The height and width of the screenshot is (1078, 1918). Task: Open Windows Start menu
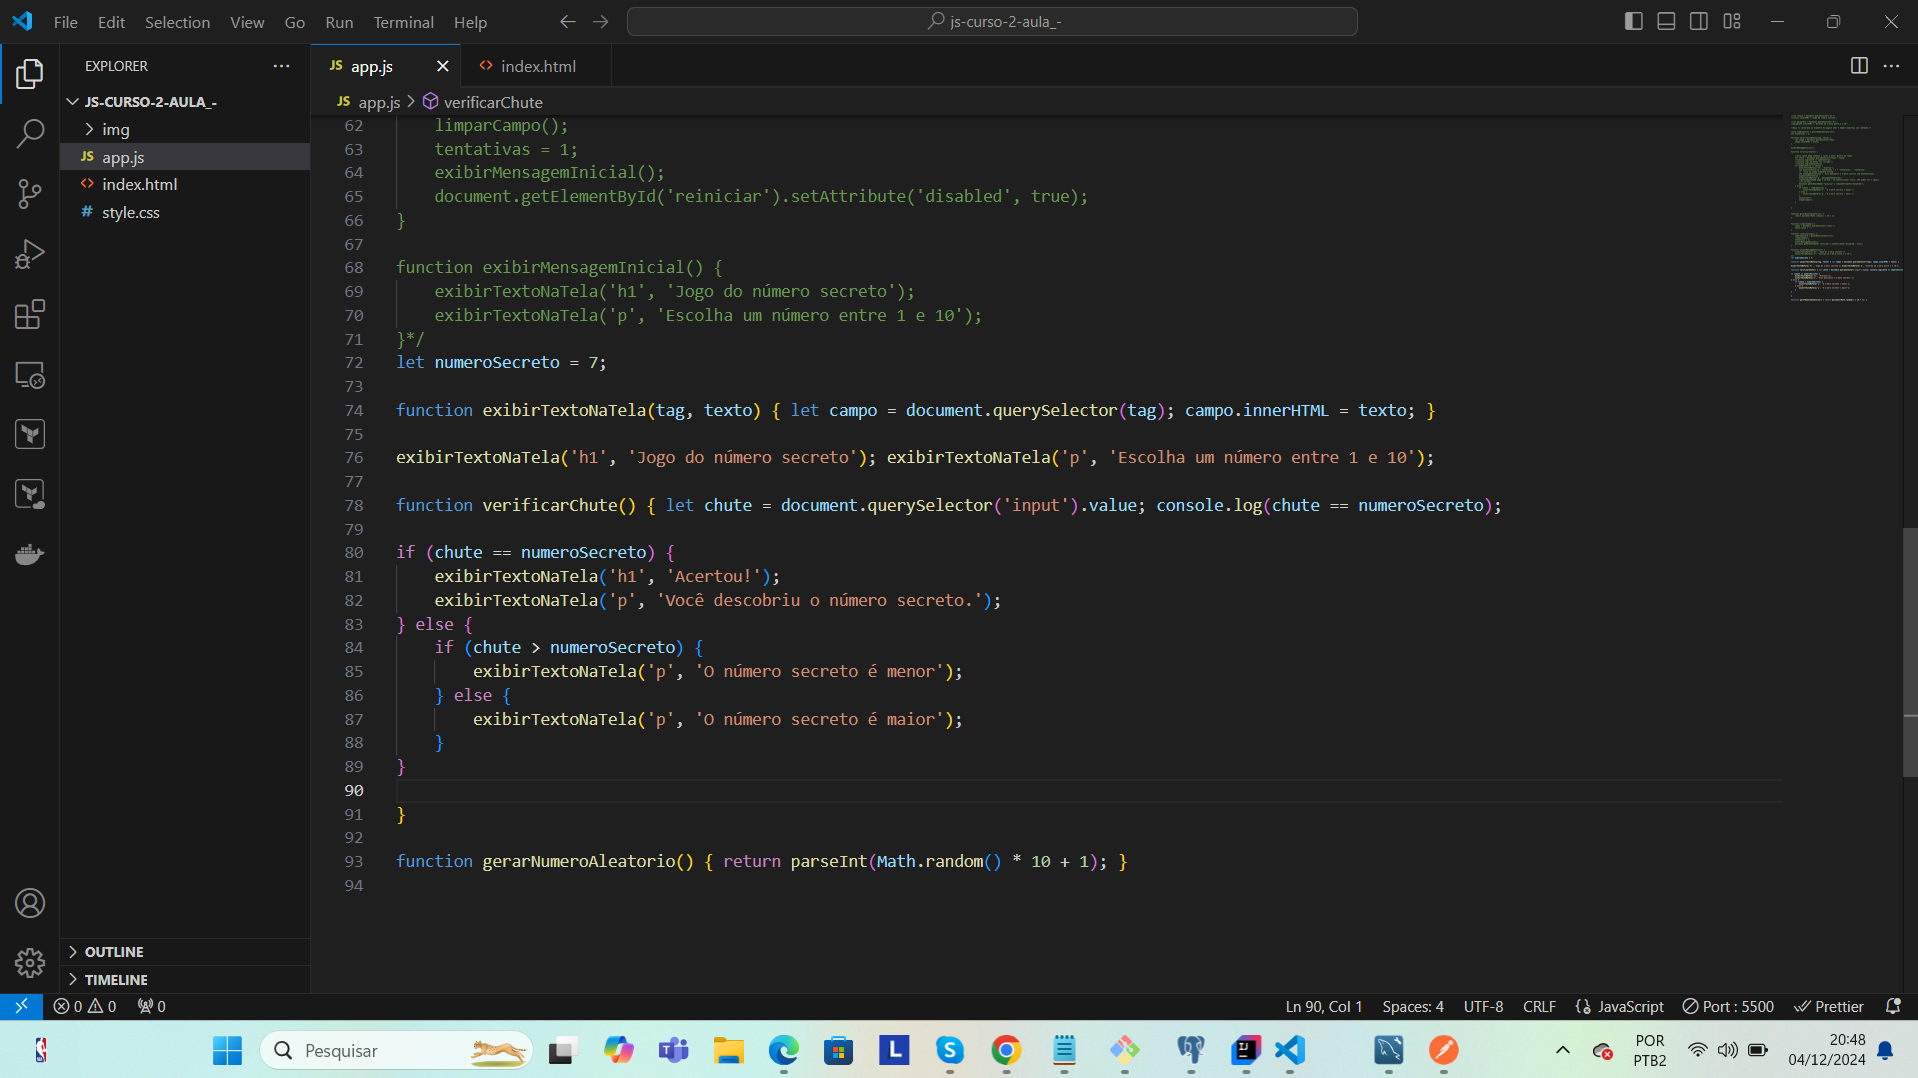point(227,1050)
